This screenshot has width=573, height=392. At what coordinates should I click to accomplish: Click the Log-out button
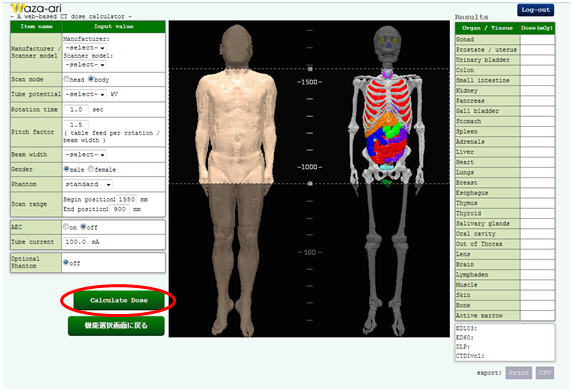[x=535, y=10]
